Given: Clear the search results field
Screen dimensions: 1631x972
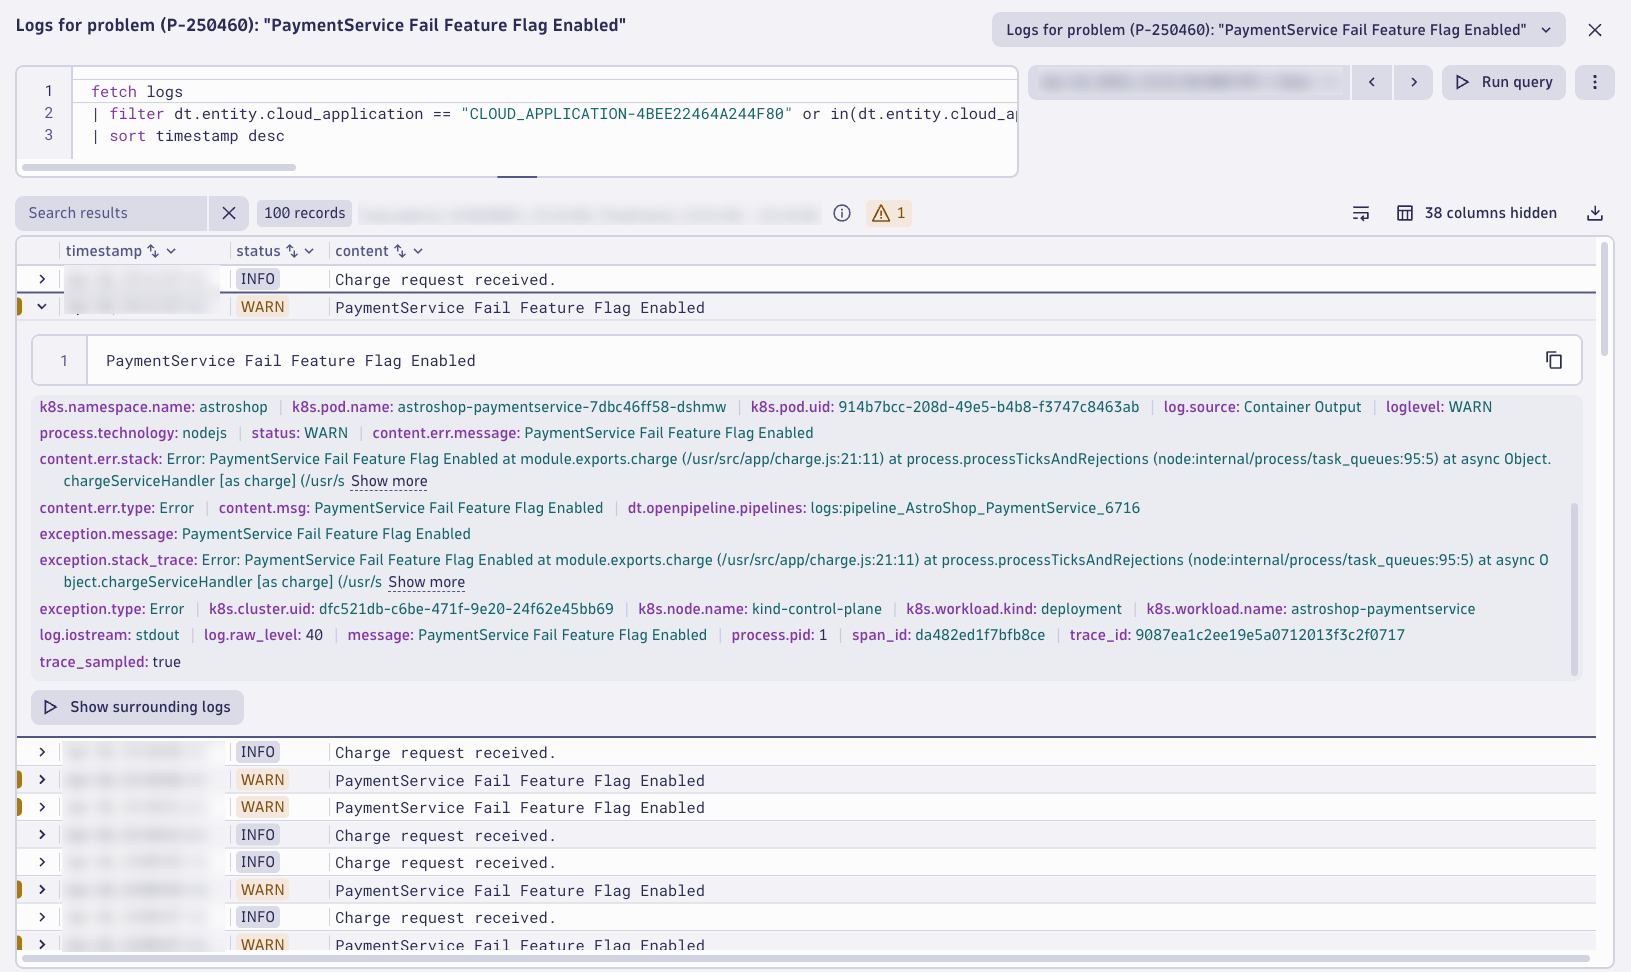Looking at the screenshot, I should (x=229, y=213).
